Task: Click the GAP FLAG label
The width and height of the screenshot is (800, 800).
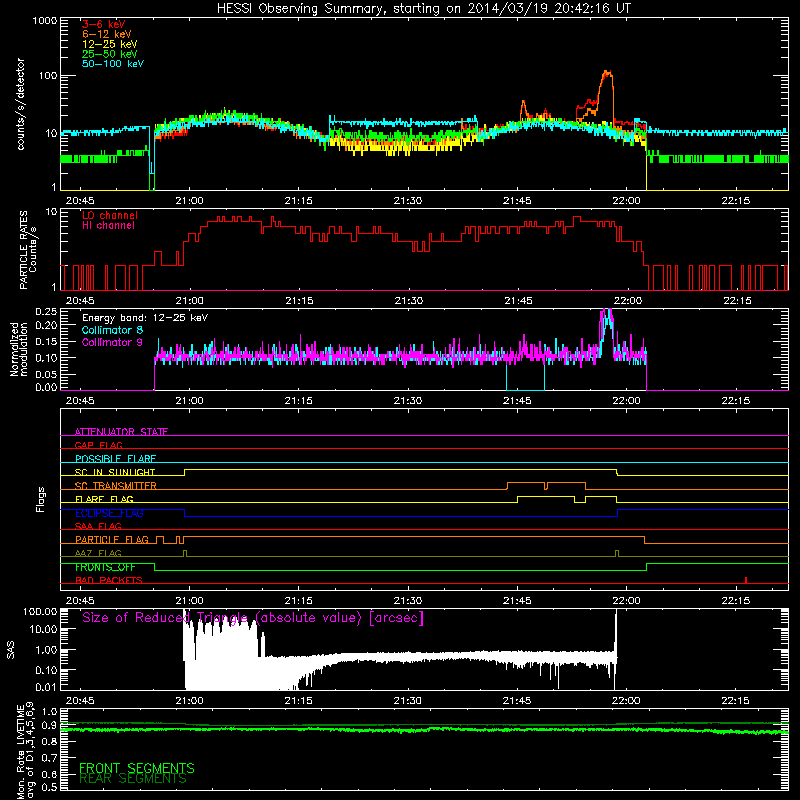Action: [98, 445]
